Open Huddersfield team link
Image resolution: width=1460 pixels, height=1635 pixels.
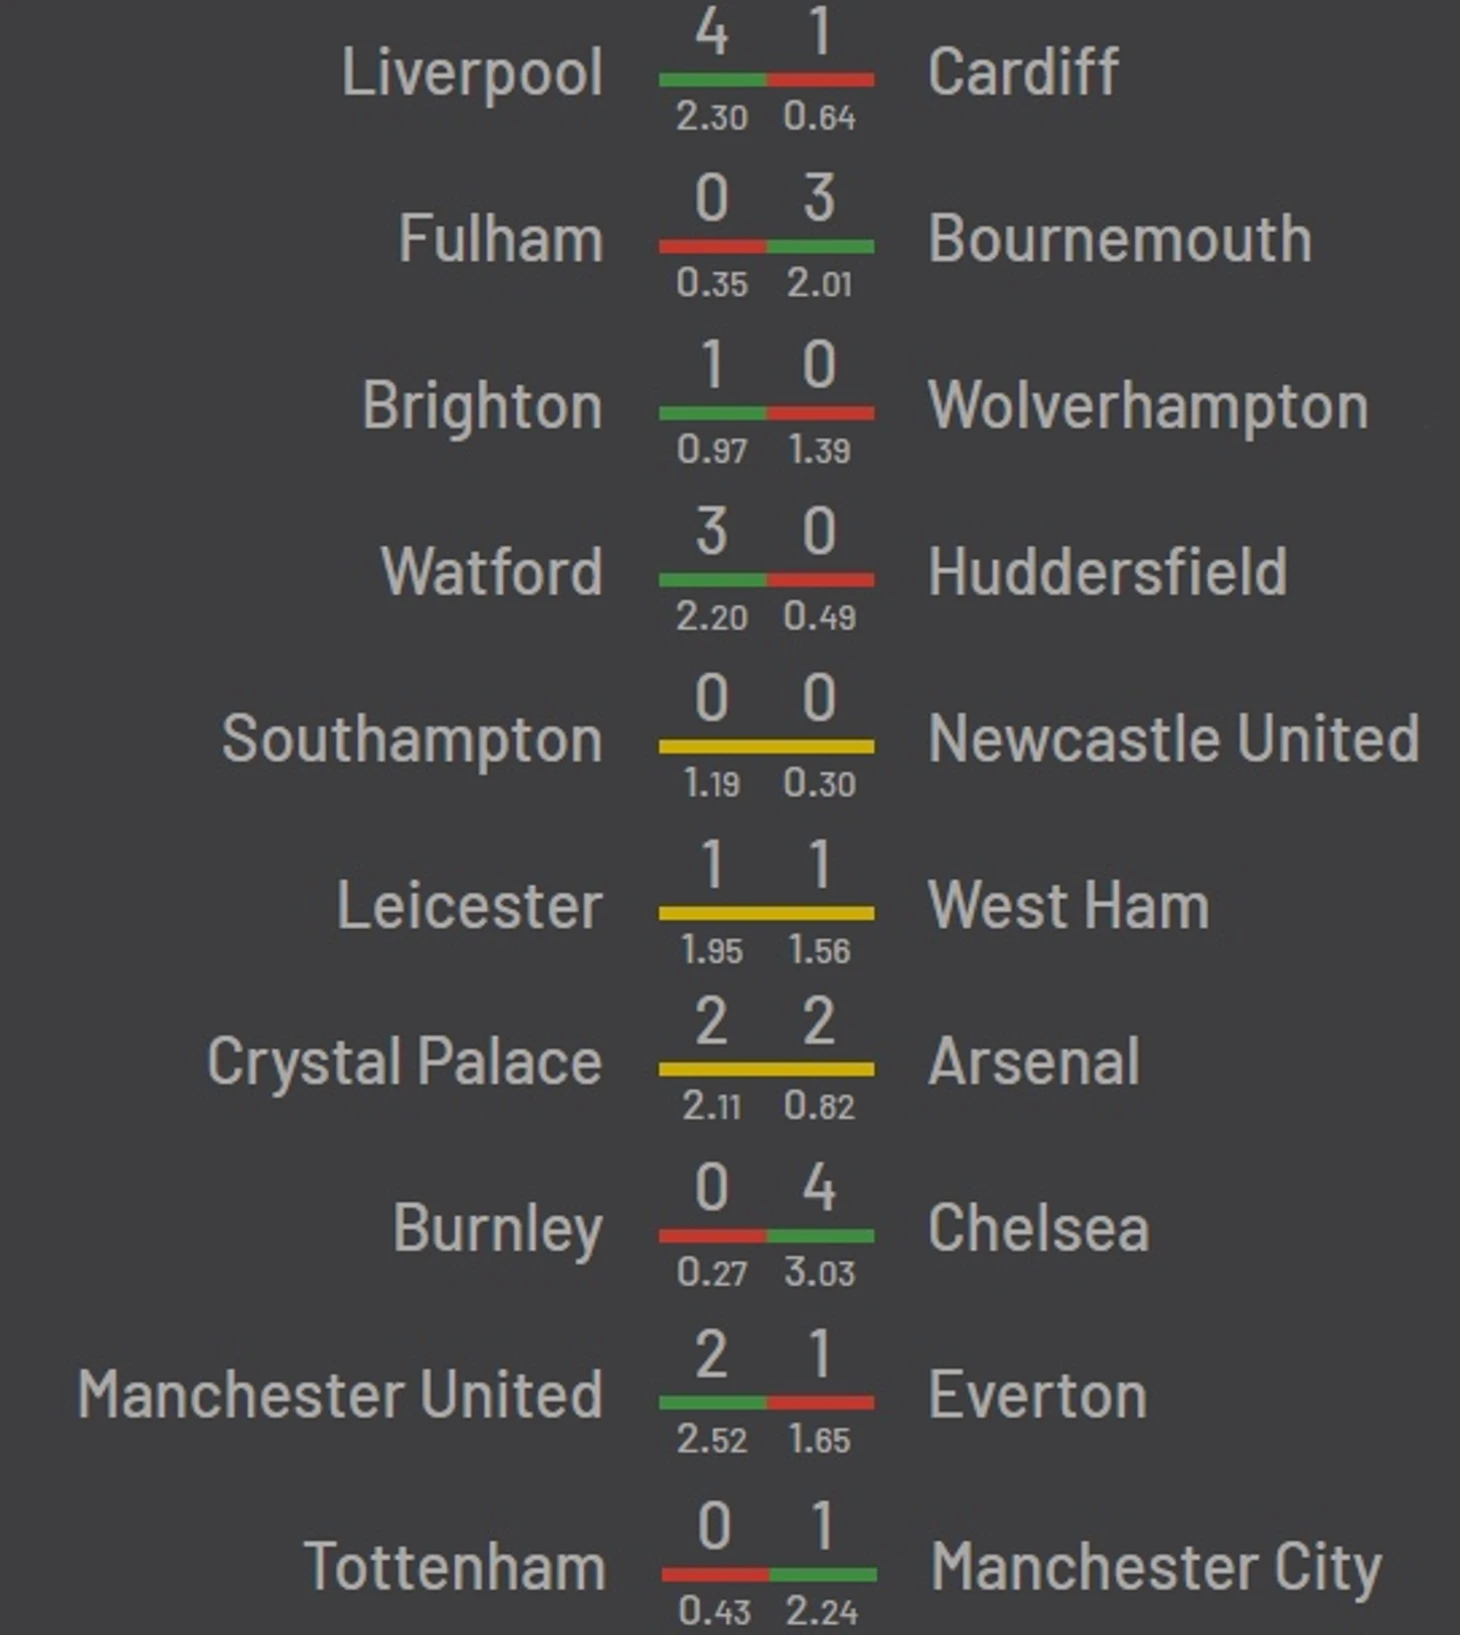[x=1107, y=572]
